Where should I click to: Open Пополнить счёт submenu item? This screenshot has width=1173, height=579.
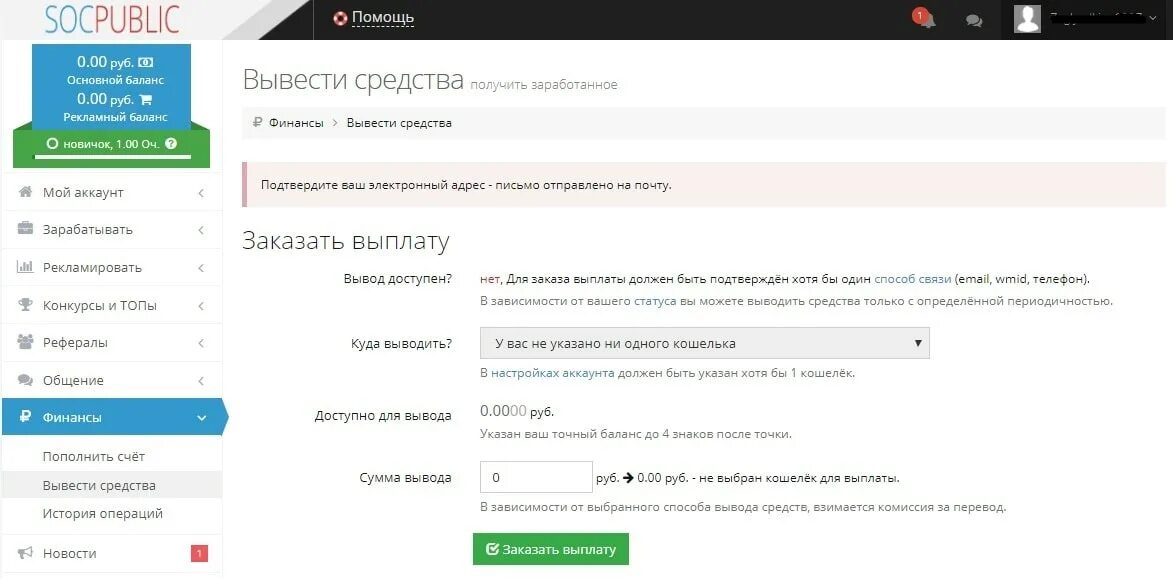pyautogui.click(x=94, y=456)
